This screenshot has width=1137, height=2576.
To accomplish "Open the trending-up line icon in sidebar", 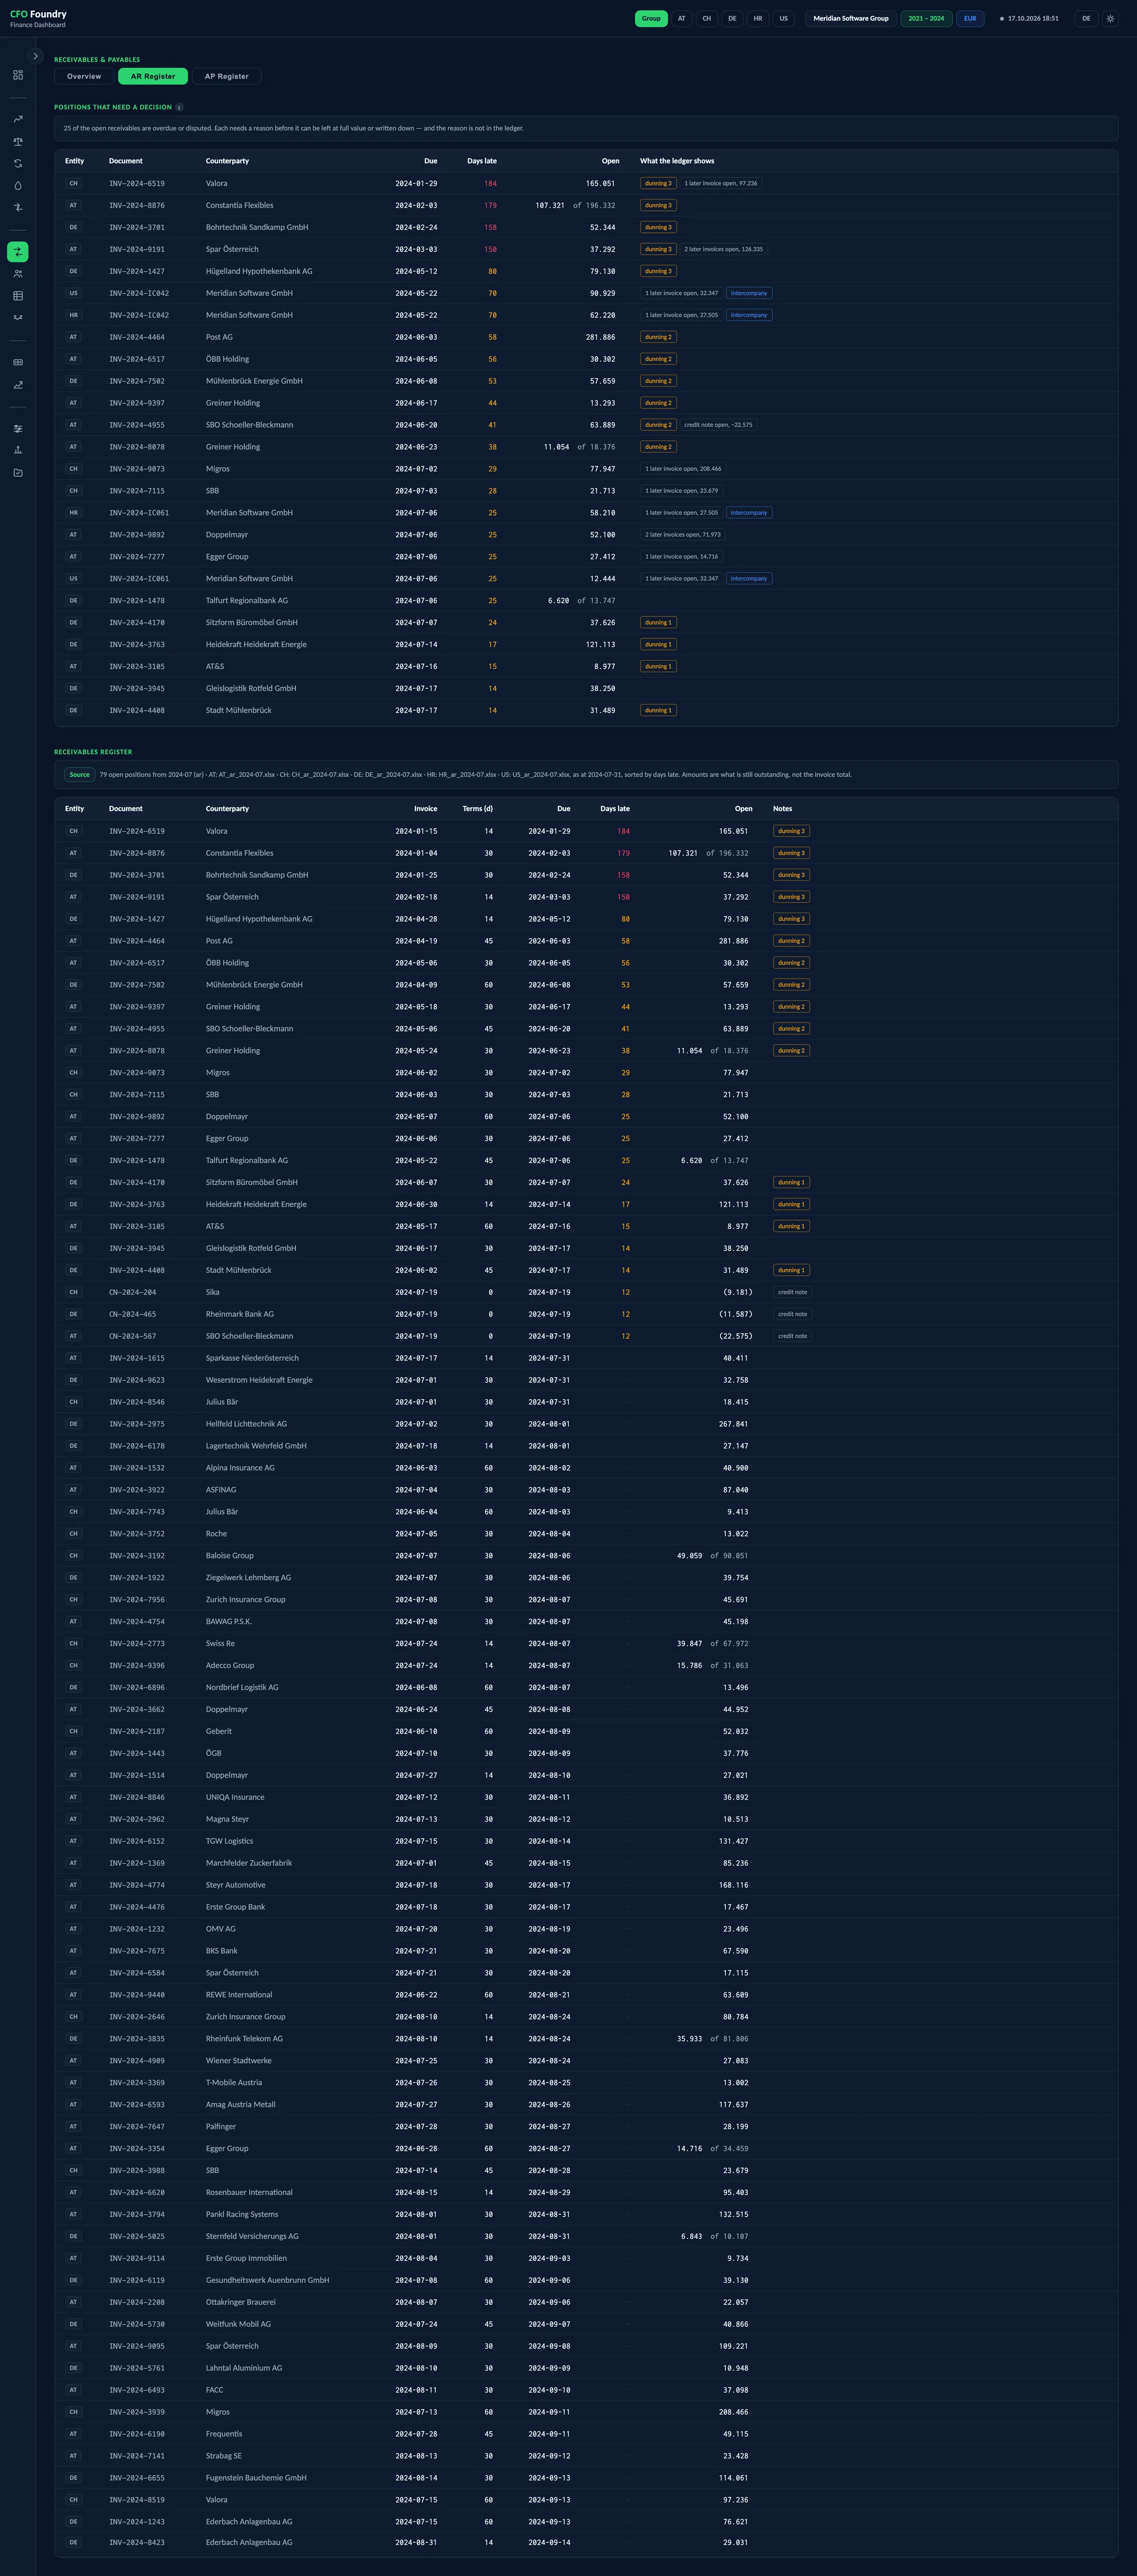I will (18, 119).
